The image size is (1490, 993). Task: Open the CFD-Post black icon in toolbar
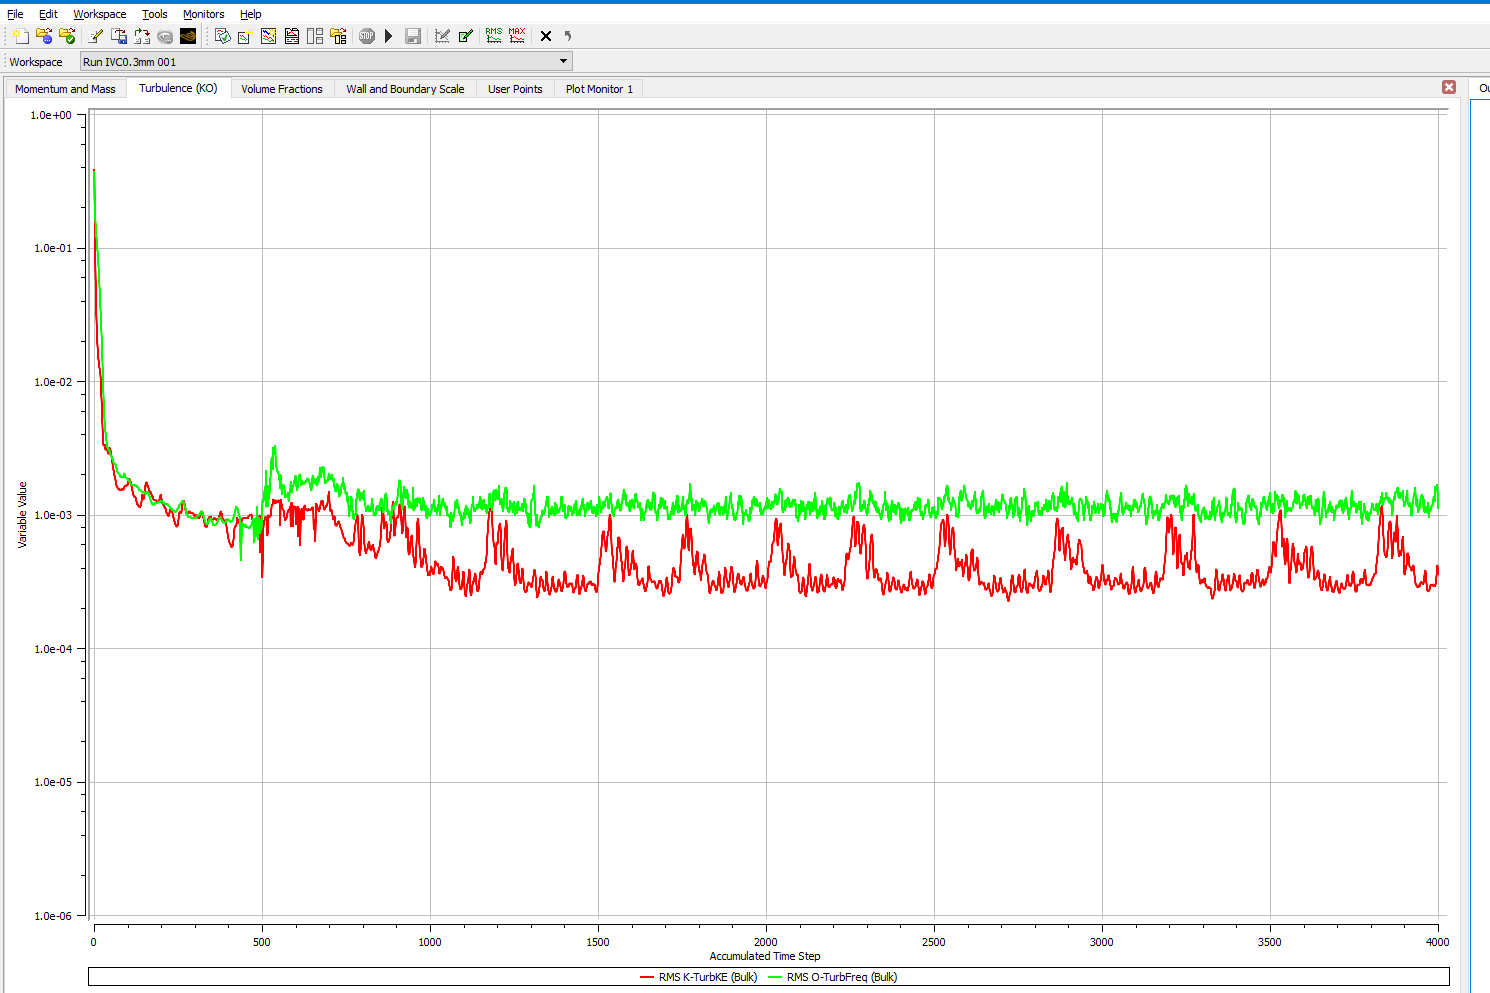point(188,36)
